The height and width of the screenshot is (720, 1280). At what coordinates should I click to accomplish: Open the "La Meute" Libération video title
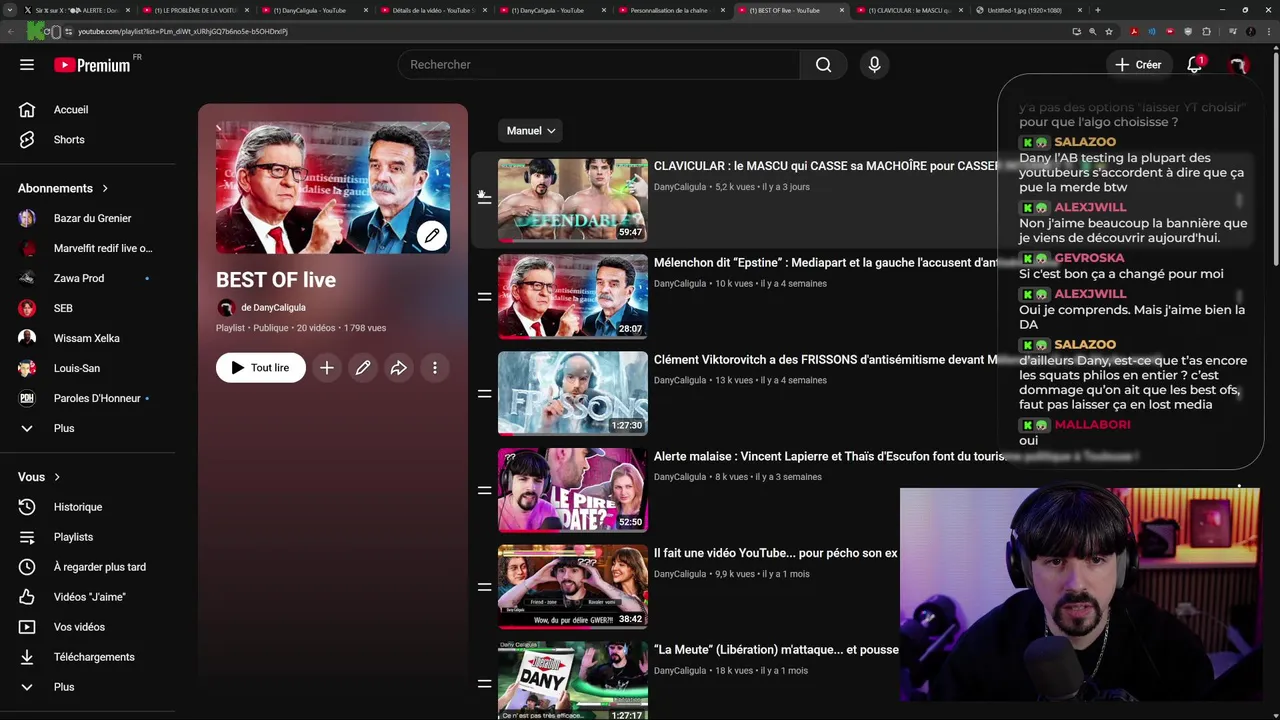(776, 650)
